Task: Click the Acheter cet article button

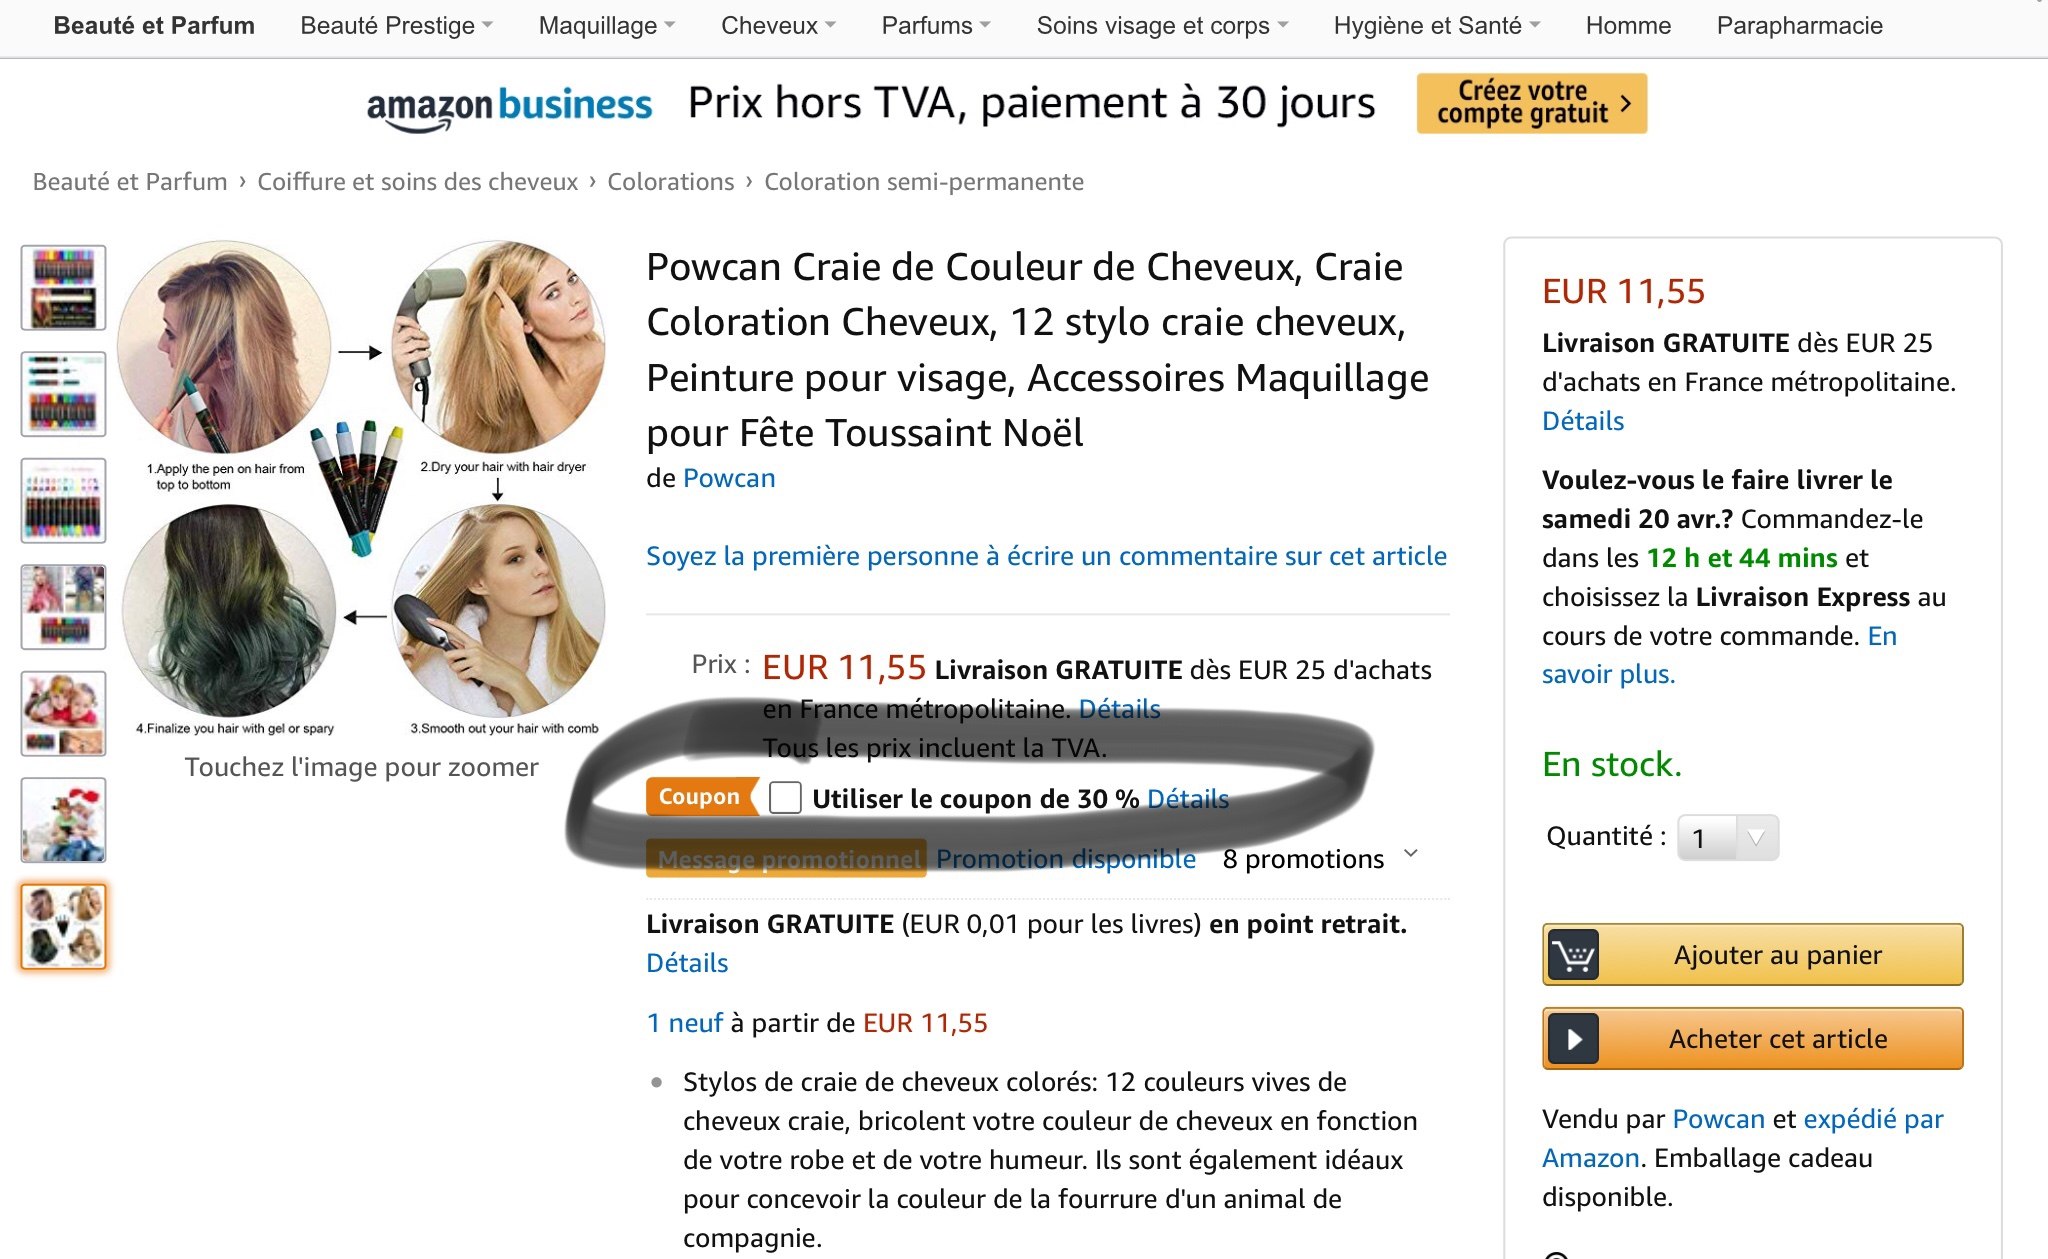Action: tap(1752, 1039)
